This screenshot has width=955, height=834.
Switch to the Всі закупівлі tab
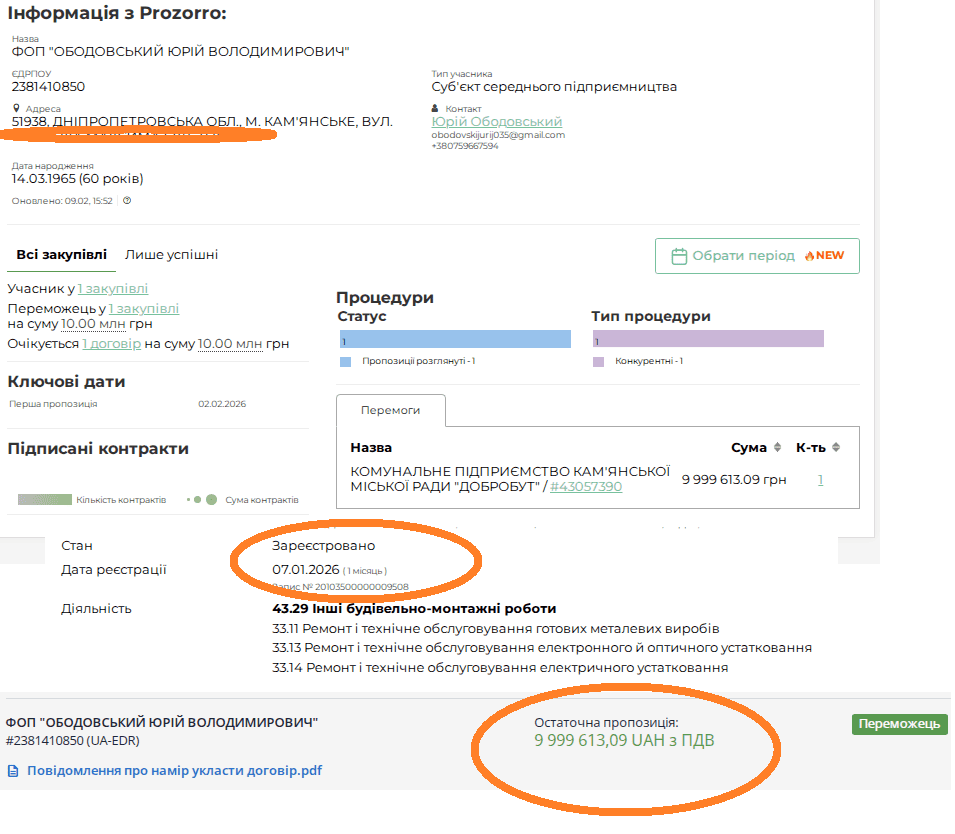pyautogui.click(x=61, y=255)
